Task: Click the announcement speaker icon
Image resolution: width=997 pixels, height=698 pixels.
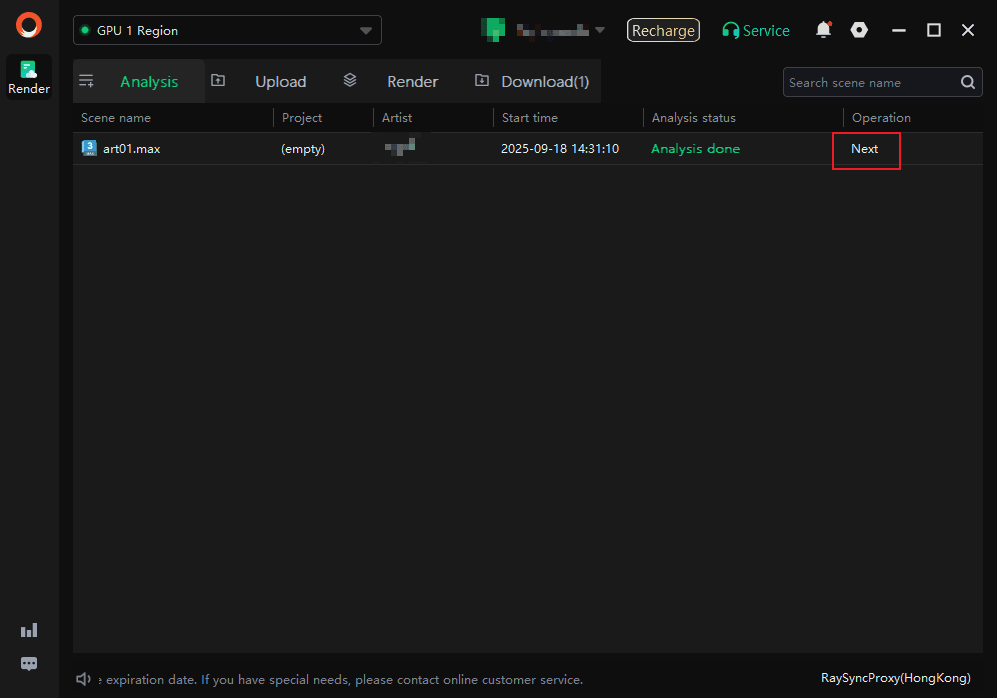Action: point(84,680)
